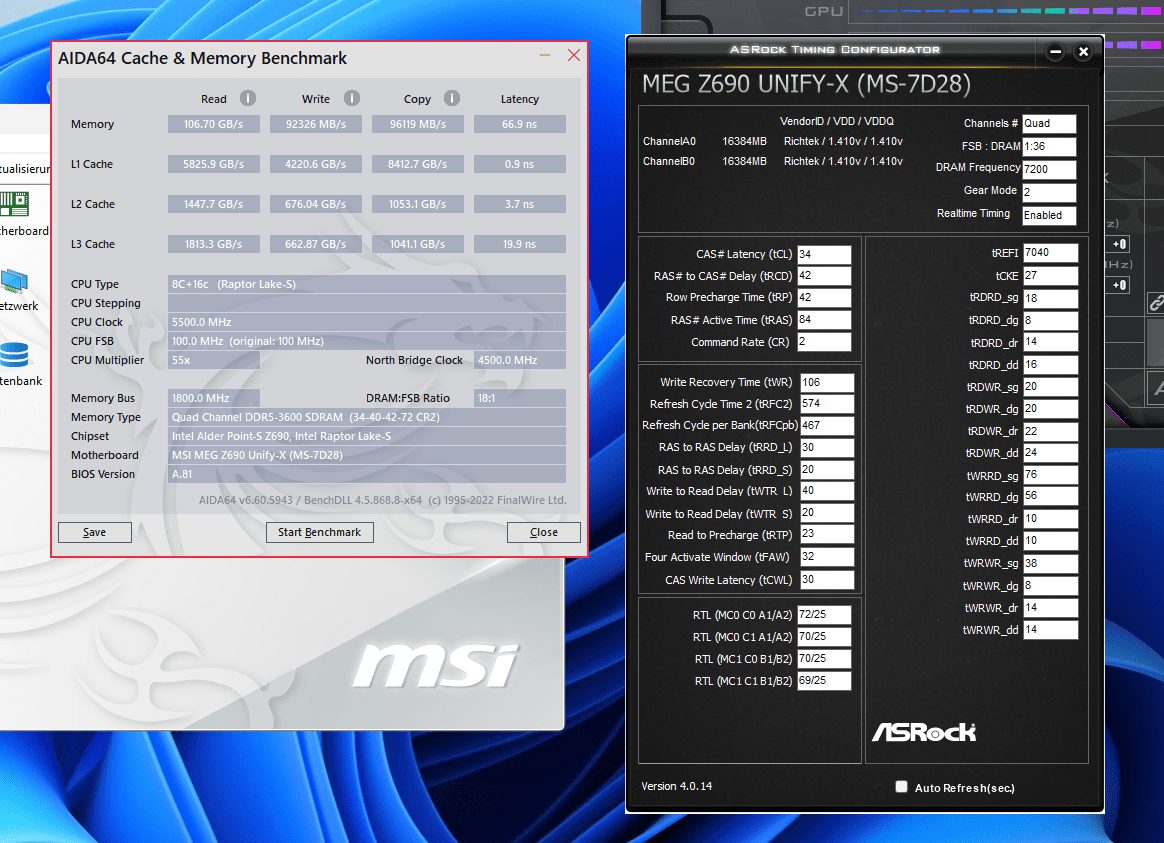Click the RTL (MC0 C0 A1/A2) field
The width and height of the screenshot is (1164, 843).
[x=824, y=614]
